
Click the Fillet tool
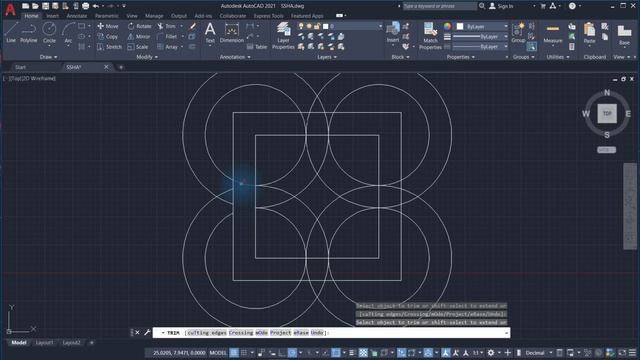[167, 36]
